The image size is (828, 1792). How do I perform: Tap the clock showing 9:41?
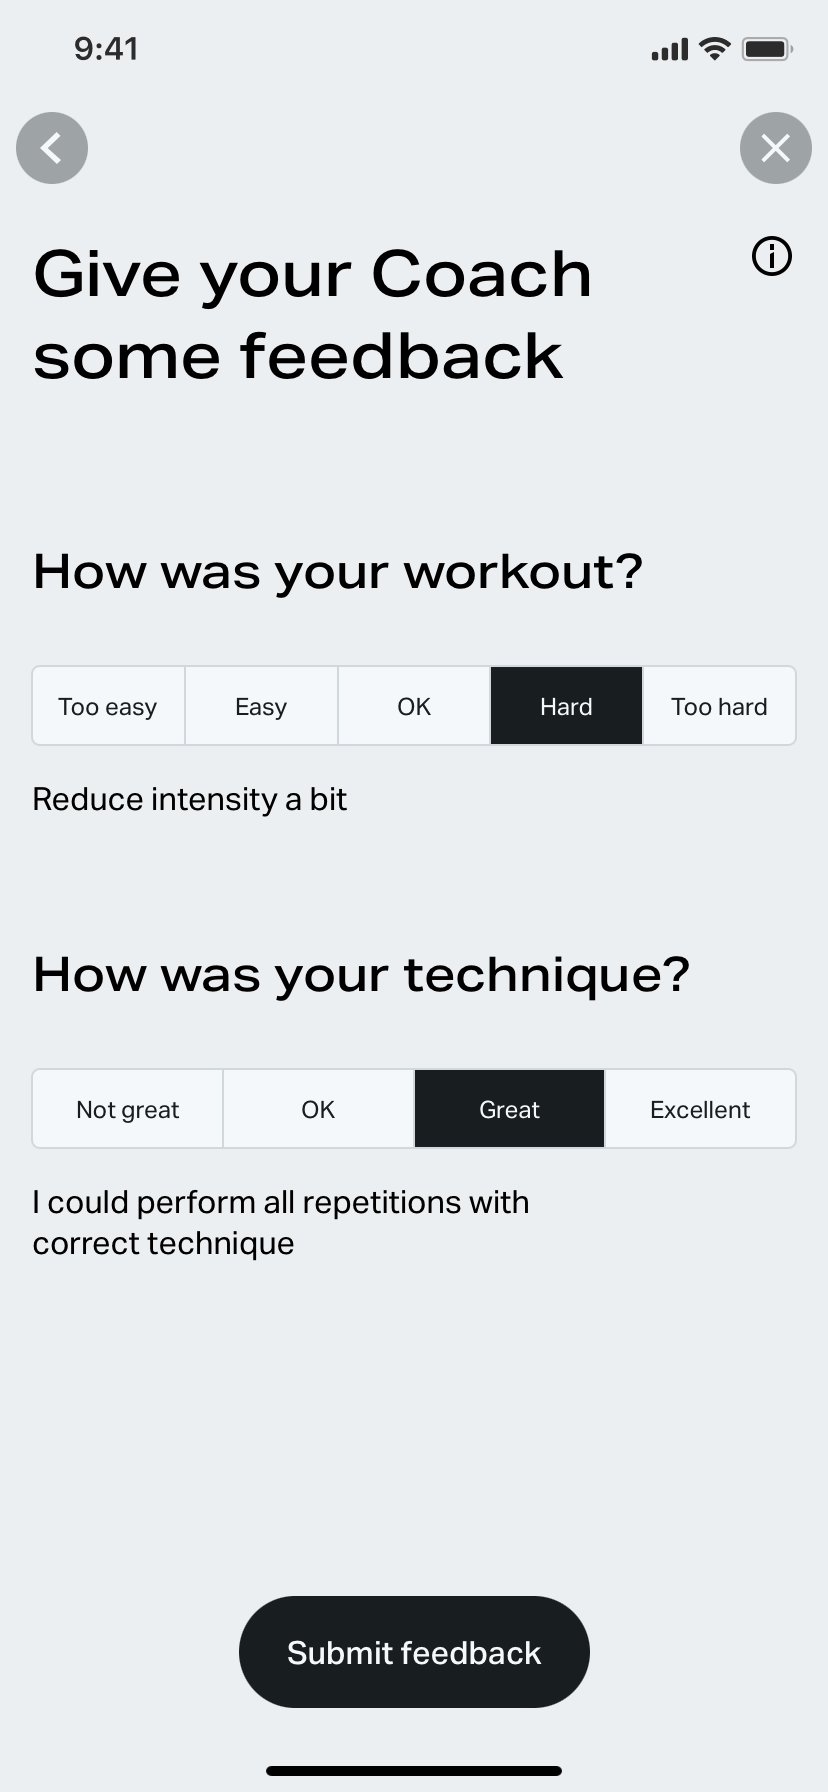tap(107, 48)
